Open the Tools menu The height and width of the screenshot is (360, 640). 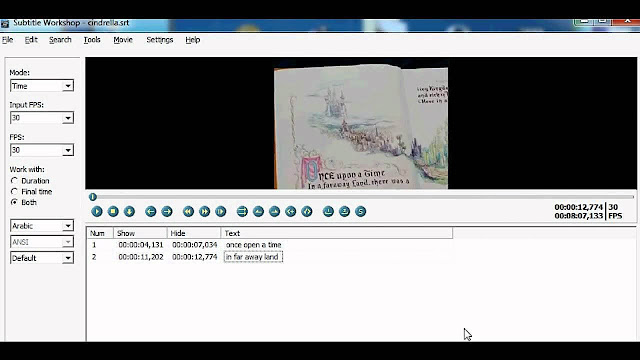(92, 40)
